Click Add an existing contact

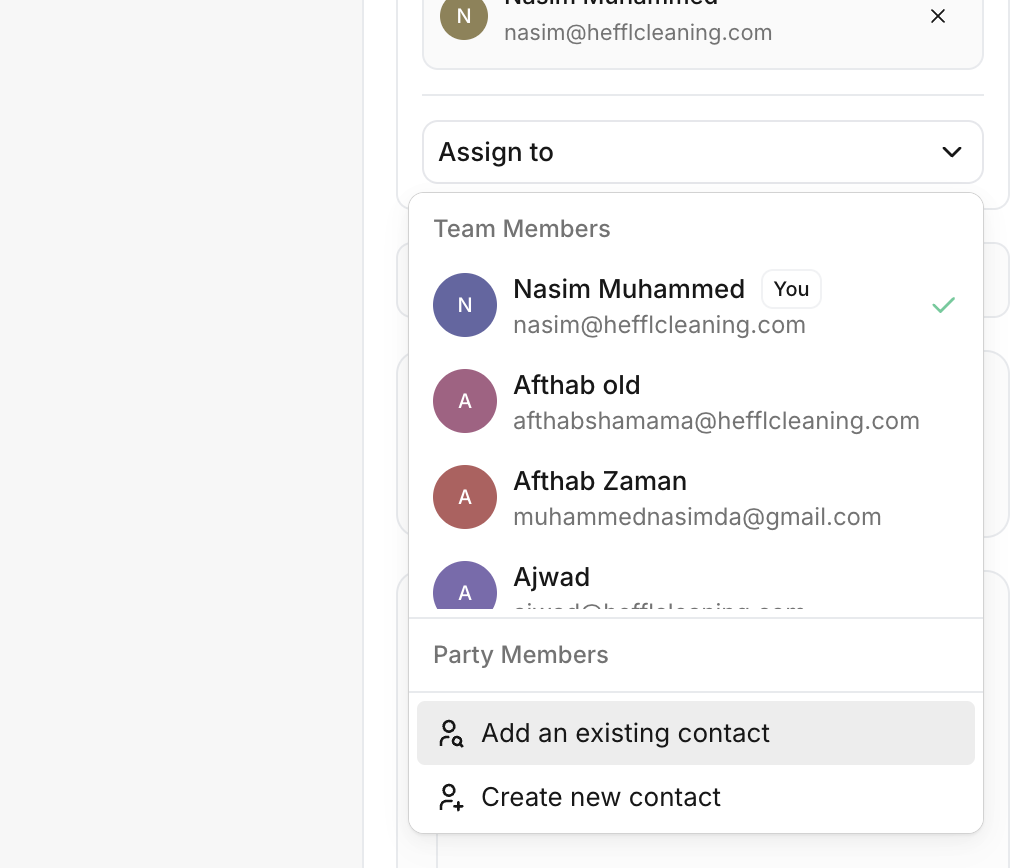tap(625, 733)
